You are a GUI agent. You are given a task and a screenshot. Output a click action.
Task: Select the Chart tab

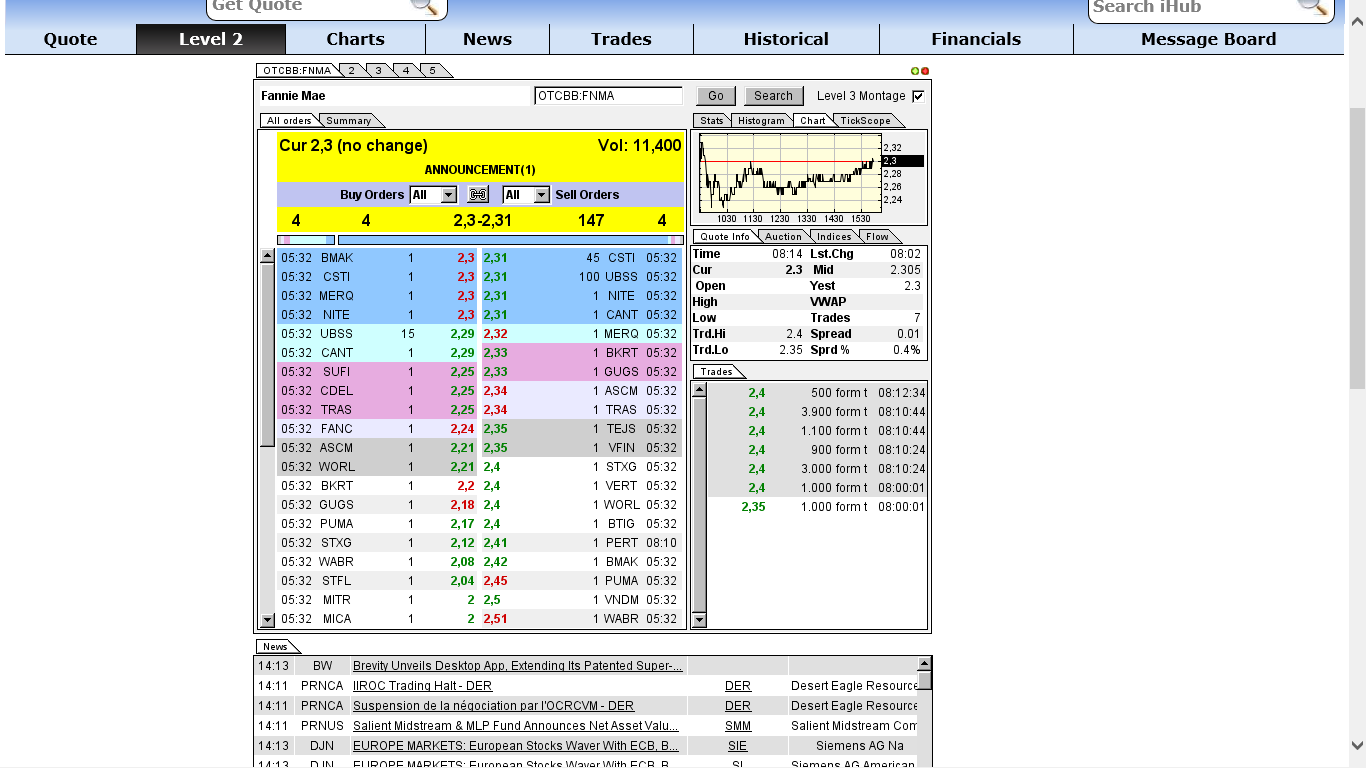813,120
